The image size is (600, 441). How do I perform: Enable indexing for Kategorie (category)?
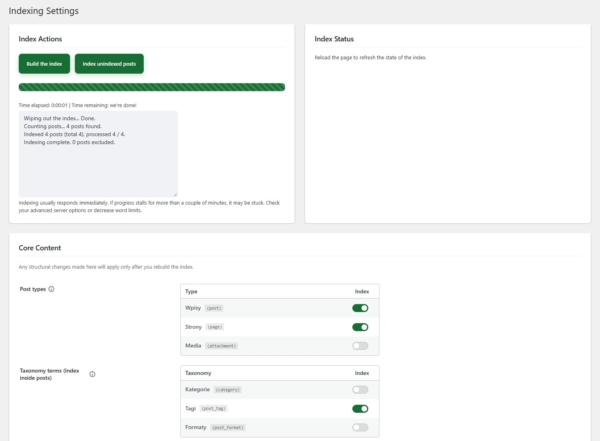pyautogui.click(x=360, y=390)
